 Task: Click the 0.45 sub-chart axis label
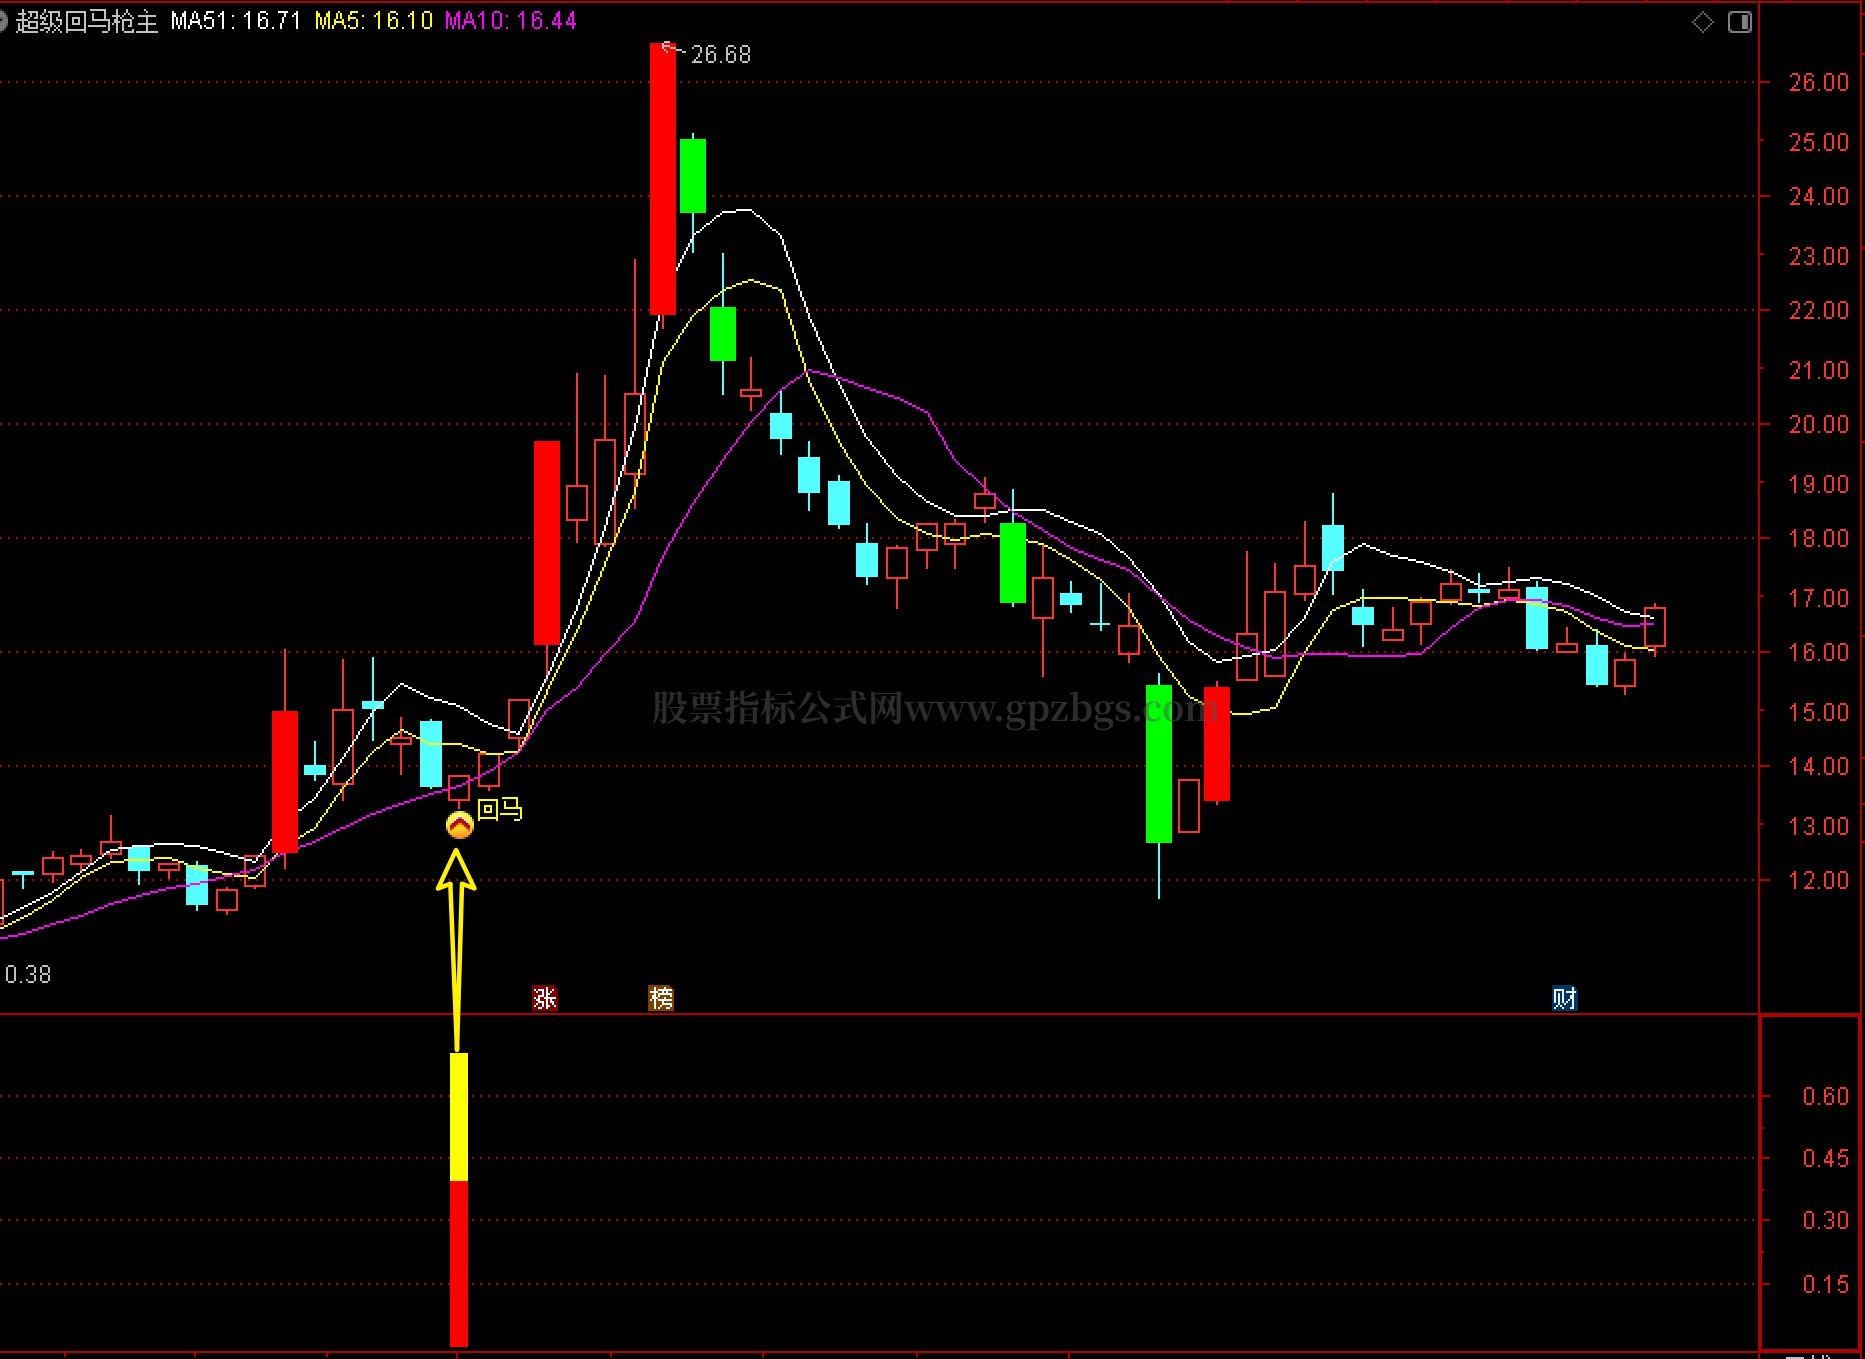tap(1825, 1159)
